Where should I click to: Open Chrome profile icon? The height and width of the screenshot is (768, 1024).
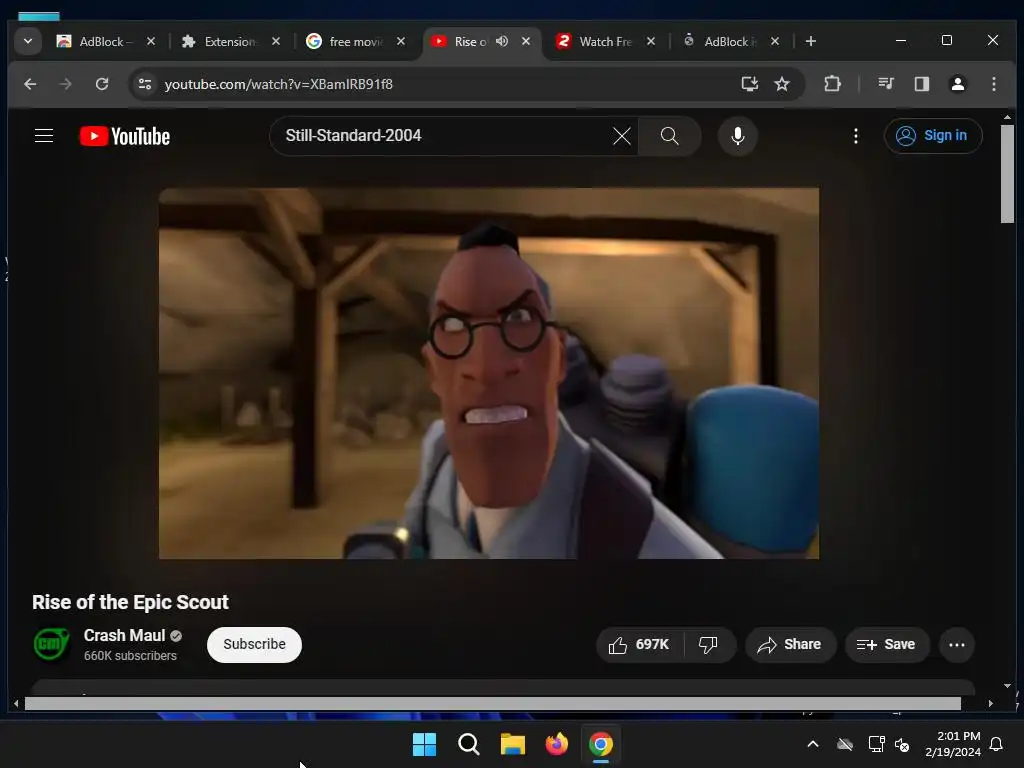point(957,84)
